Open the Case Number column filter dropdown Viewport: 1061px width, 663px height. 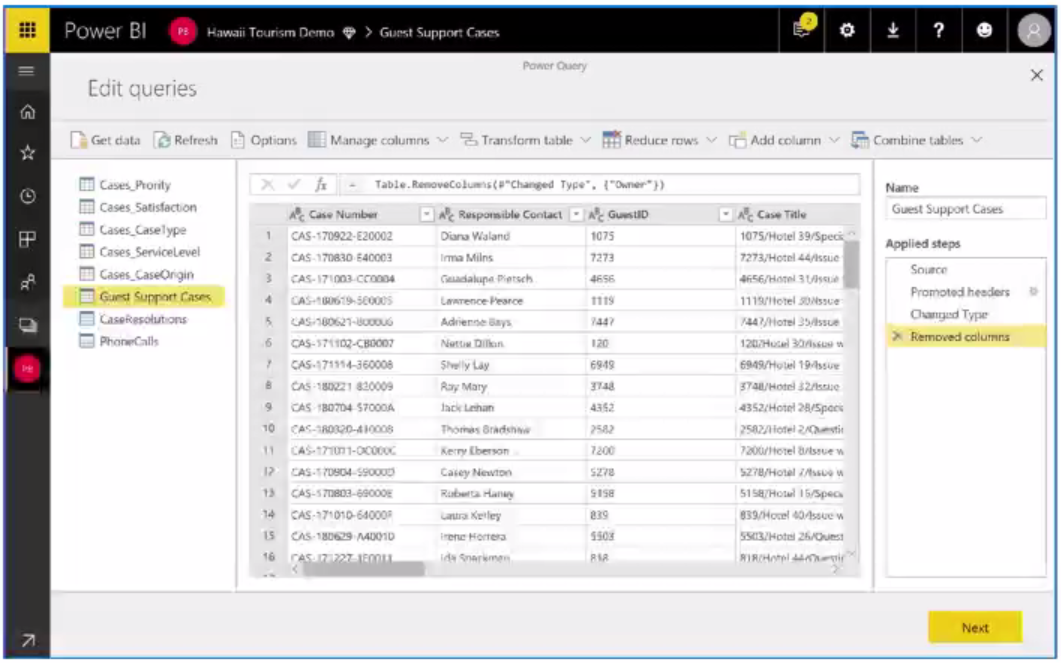click(x=426, y=214)
